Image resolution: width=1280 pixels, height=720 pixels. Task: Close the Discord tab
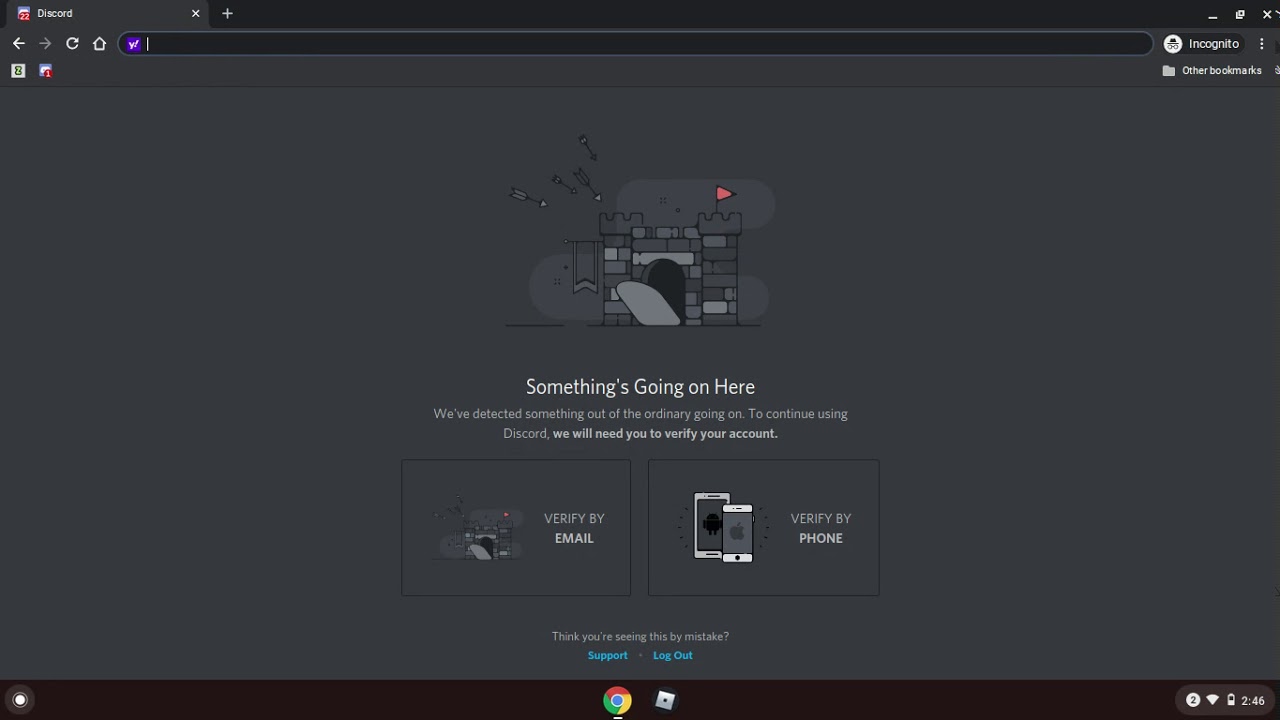(195, 14)
